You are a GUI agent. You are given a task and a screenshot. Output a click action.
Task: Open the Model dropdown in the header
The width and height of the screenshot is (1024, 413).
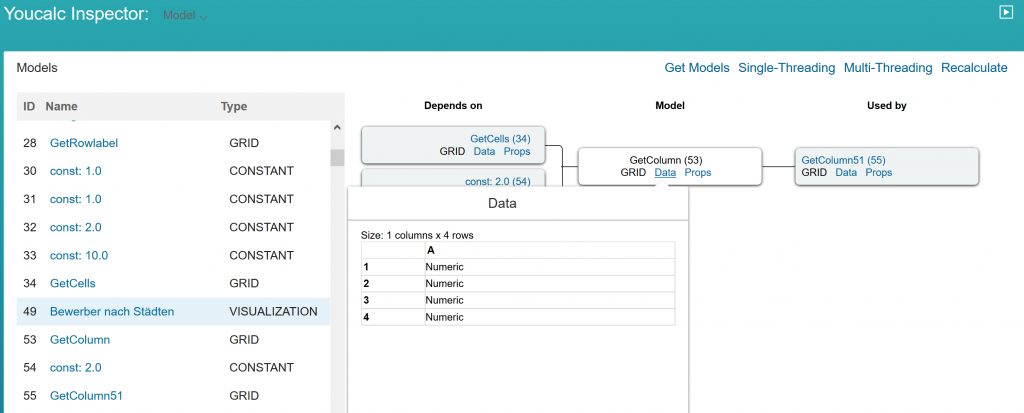click(x=185, y=15)
